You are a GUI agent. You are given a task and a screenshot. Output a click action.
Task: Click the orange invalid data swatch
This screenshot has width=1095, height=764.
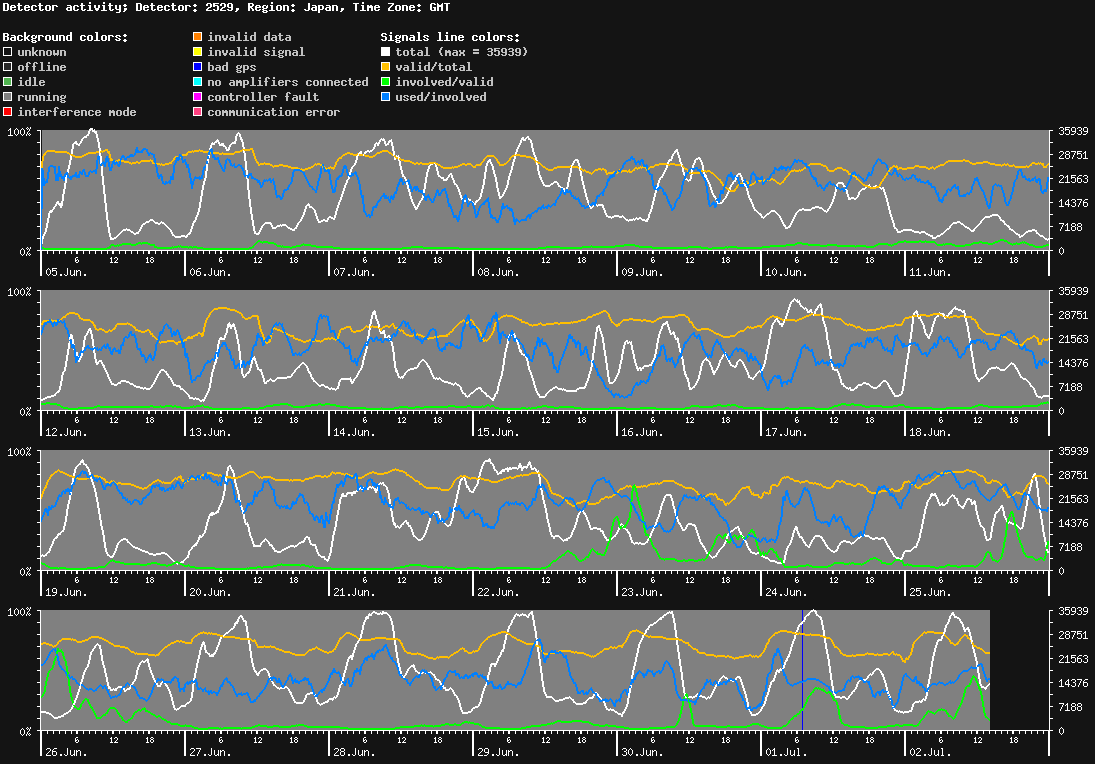click(x=198, y=37)
